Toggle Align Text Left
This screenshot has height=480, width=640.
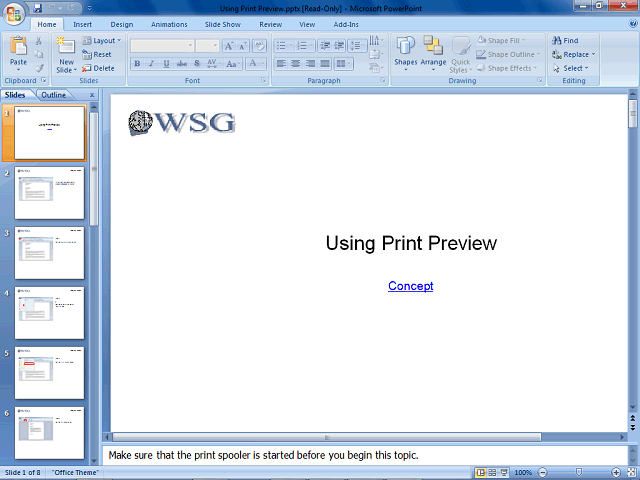coord(281,64)
